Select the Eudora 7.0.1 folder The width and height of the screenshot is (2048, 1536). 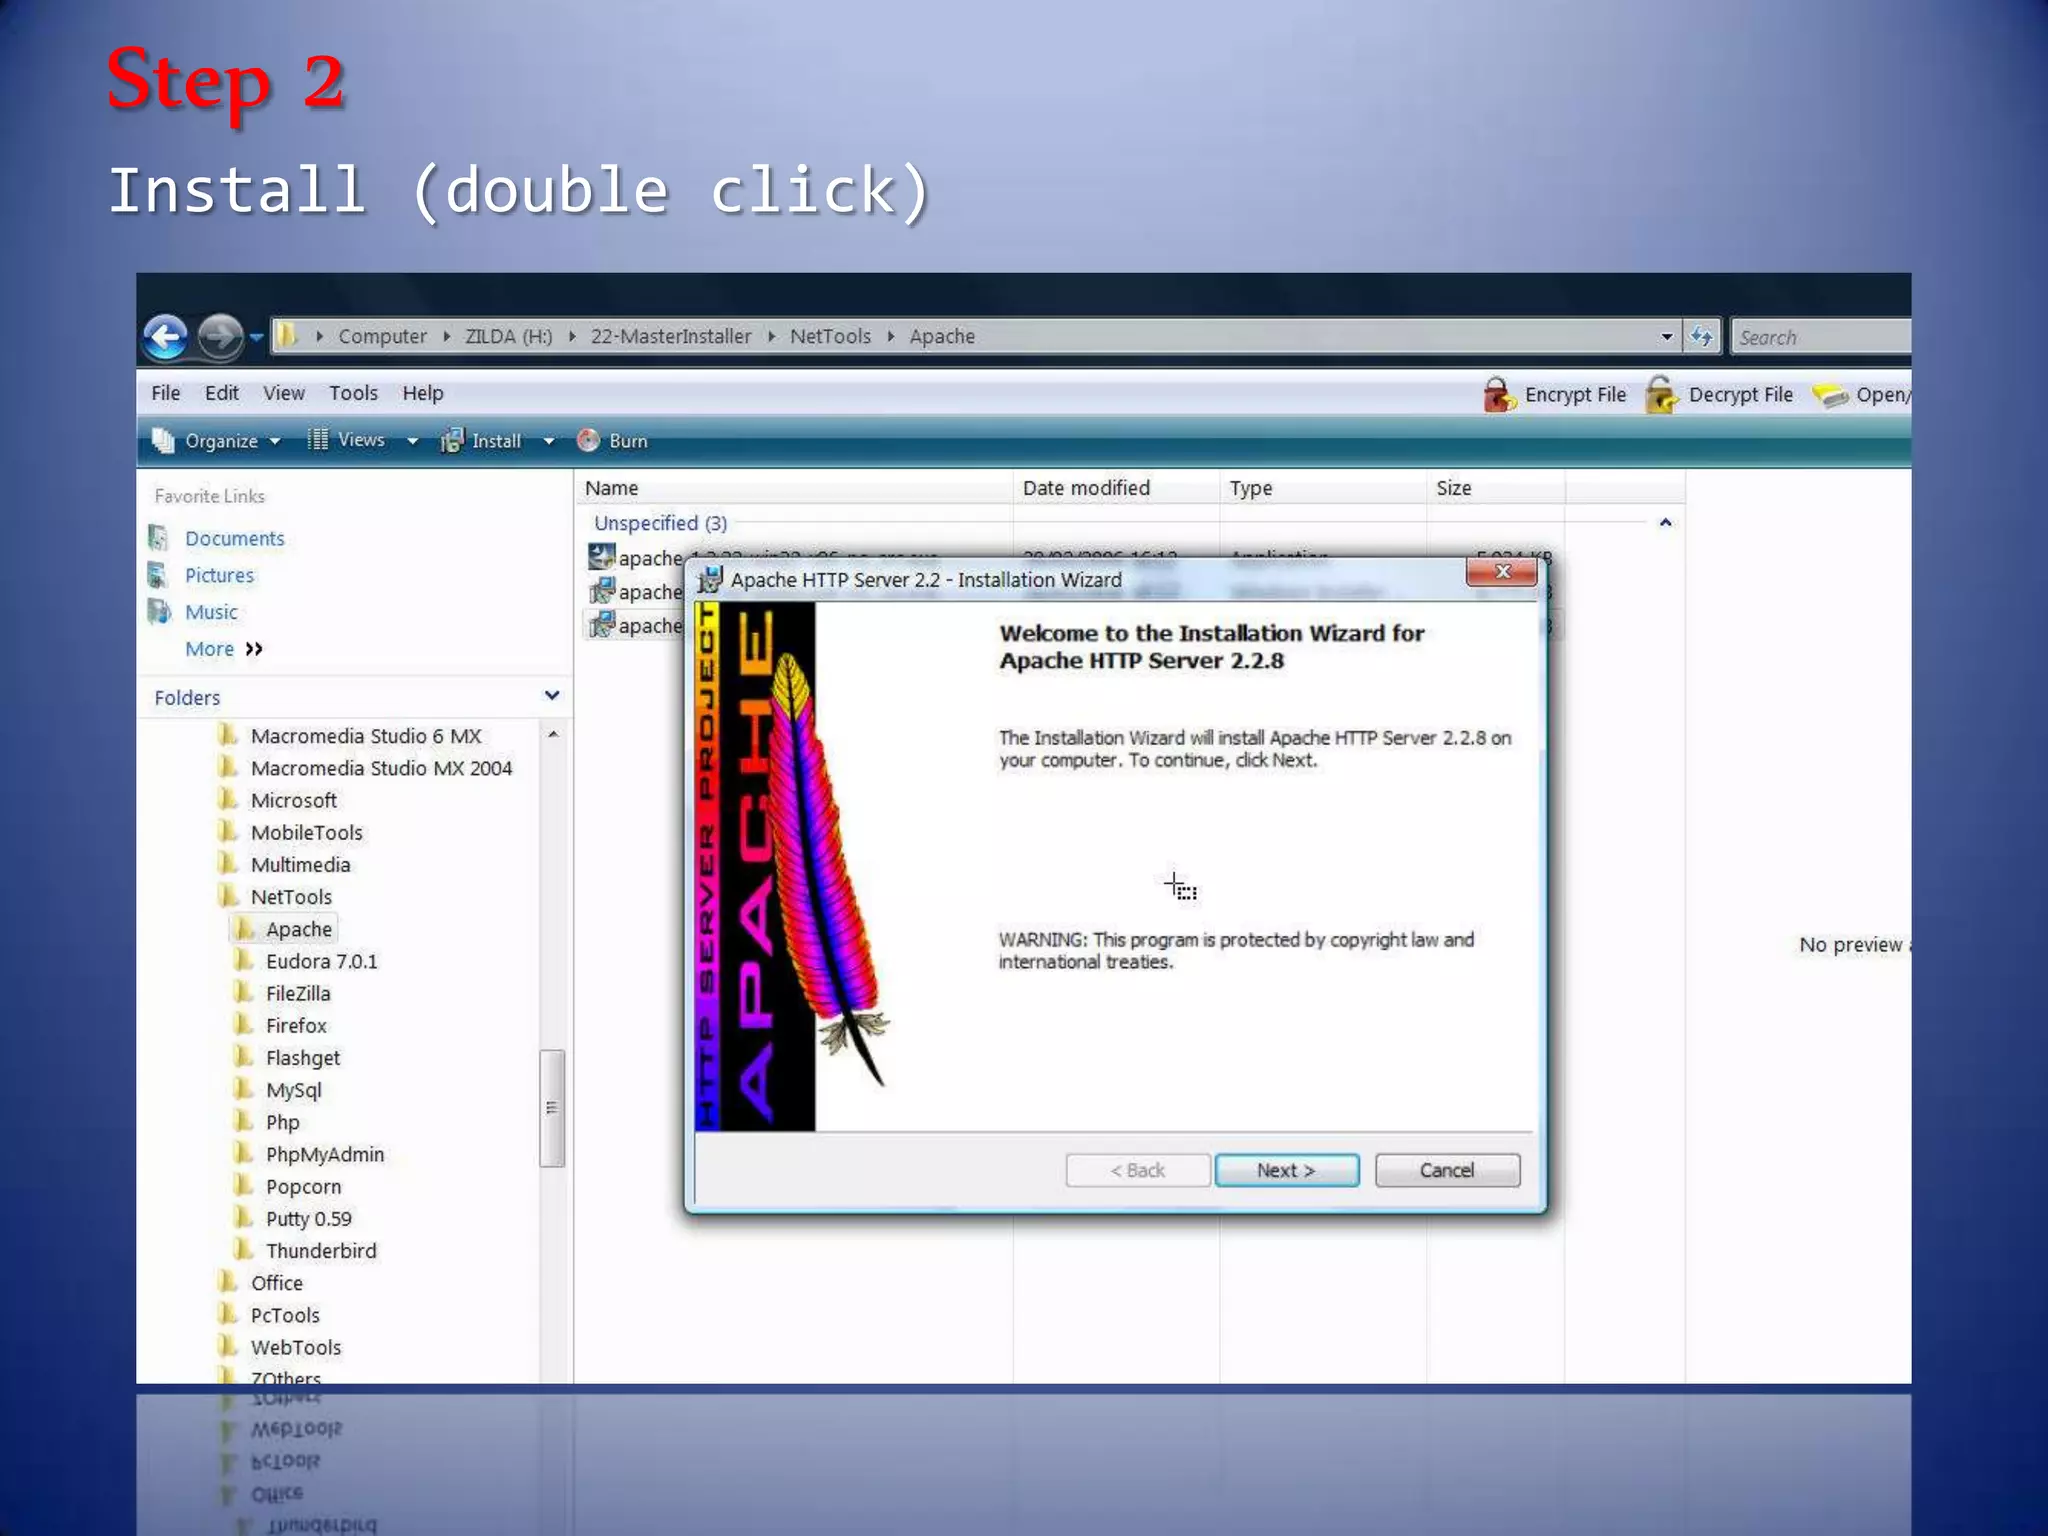click(x=321, y=961)
